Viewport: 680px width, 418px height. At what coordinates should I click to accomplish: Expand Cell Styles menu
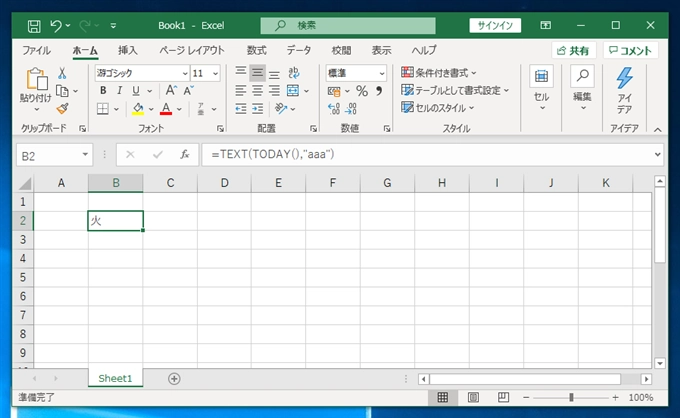437,108
